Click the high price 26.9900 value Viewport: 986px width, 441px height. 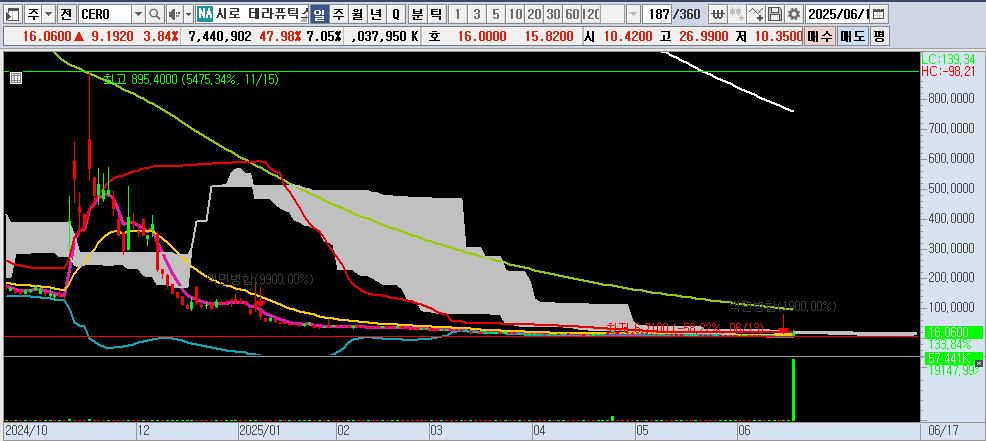pyautogui.click(x=702, y=36)
